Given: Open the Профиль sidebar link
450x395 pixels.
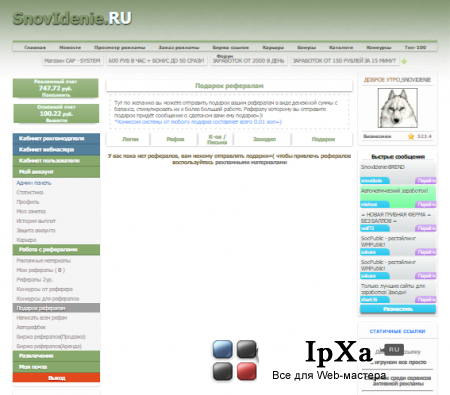Looking at the screenshot, I should (28, 202).
